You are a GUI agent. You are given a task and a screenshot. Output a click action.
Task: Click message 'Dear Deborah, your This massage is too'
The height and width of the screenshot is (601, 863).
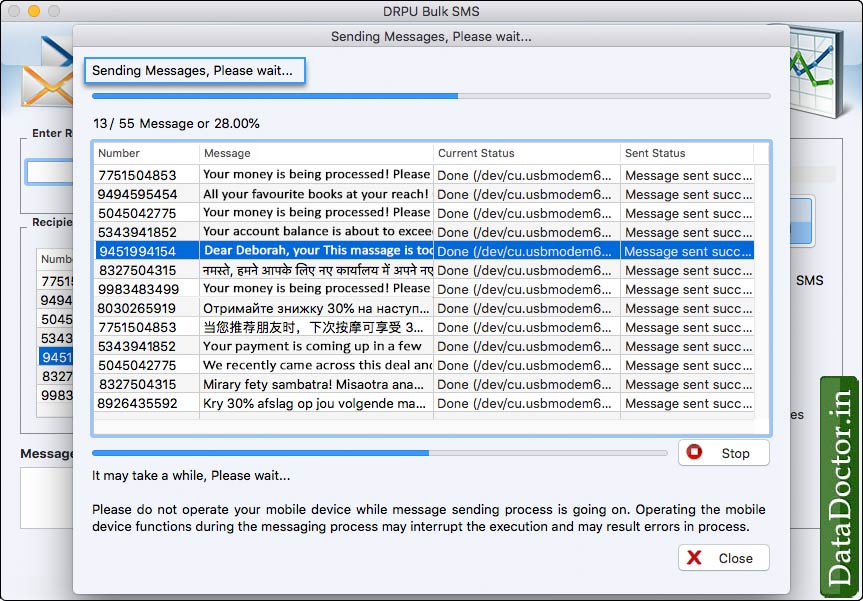click(318, 251)
